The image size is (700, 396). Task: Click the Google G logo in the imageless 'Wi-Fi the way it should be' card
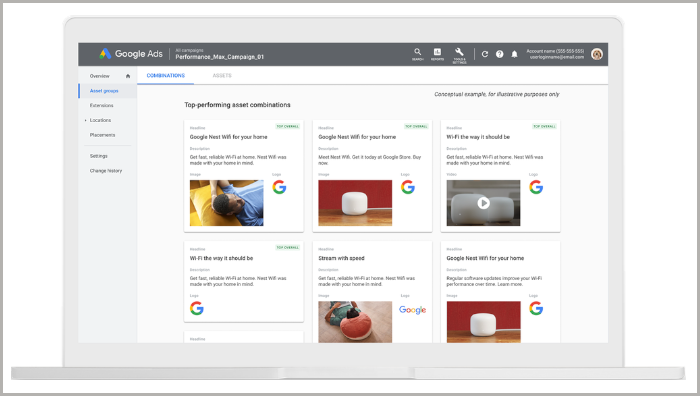tap(197, 308)
